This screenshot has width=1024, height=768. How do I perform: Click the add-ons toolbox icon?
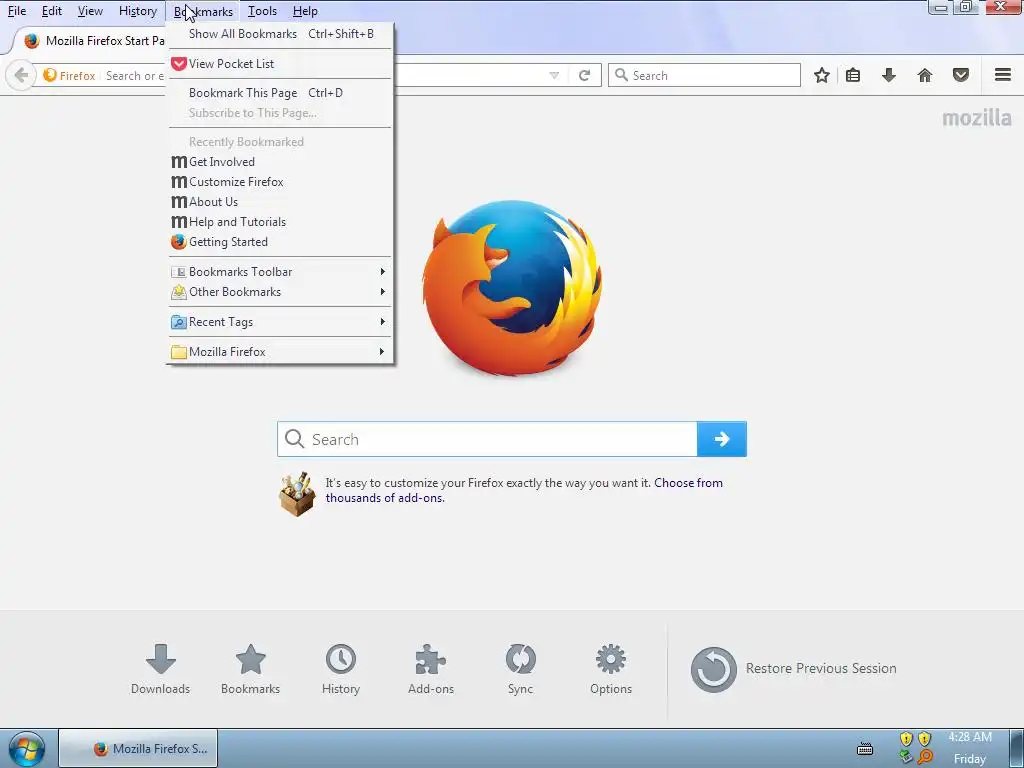(x=297, y=493)
